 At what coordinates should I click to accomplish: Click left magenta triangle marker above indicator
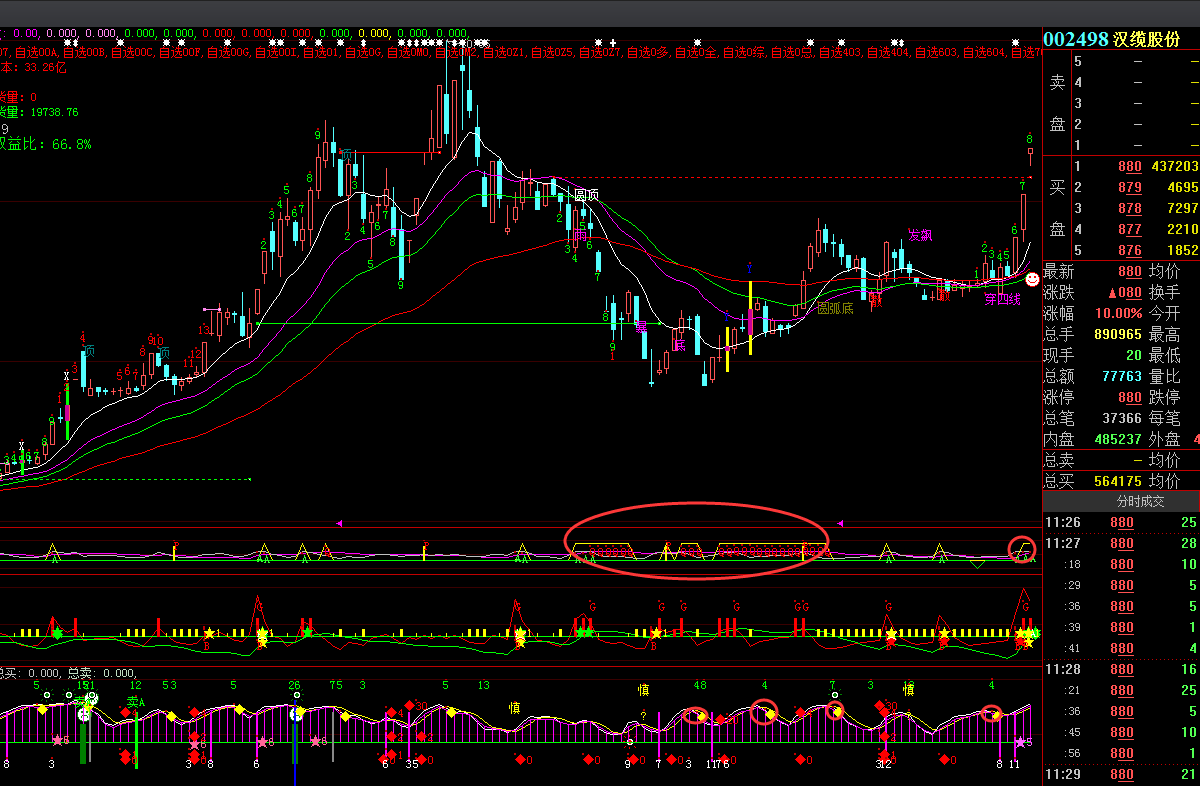click(x=339, y=523)
